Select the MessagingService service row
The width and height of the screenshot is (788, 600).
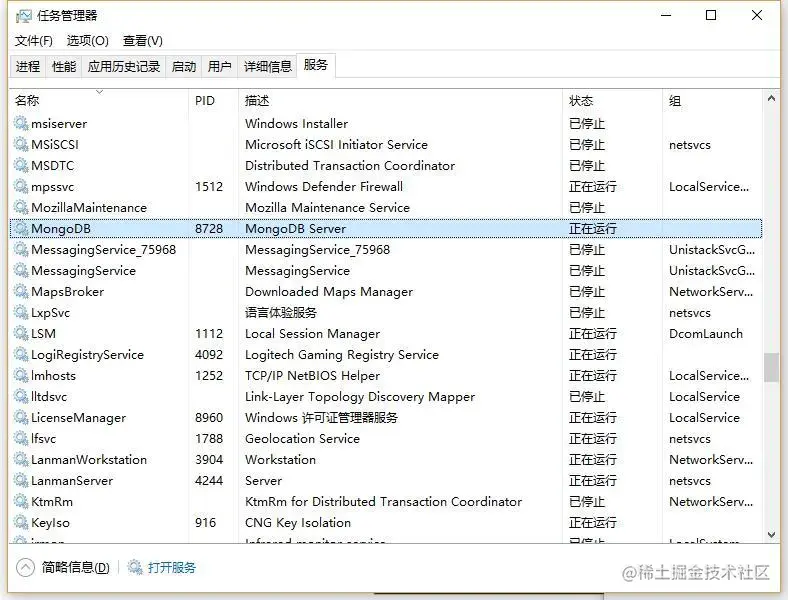386,270
